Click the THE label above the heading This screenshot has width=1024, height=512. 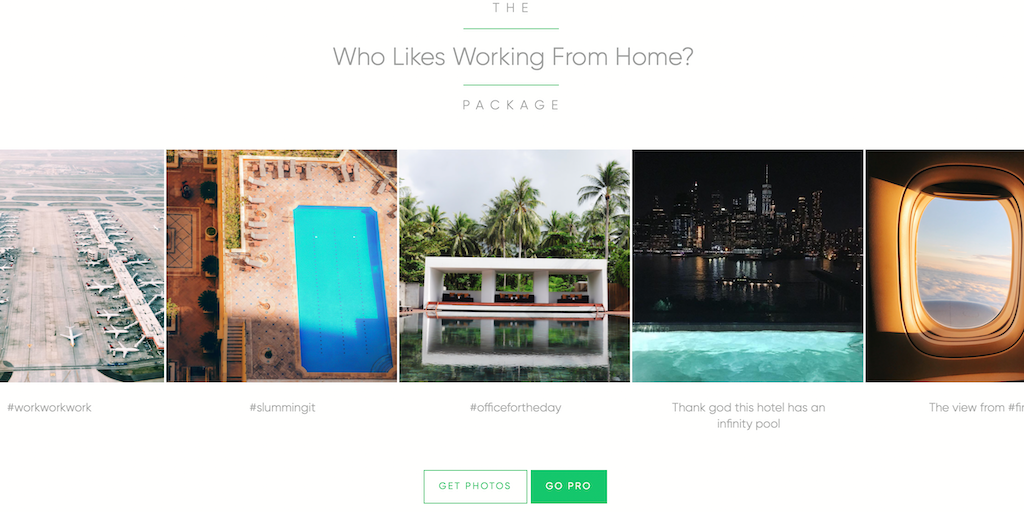(x=511, y=8)
